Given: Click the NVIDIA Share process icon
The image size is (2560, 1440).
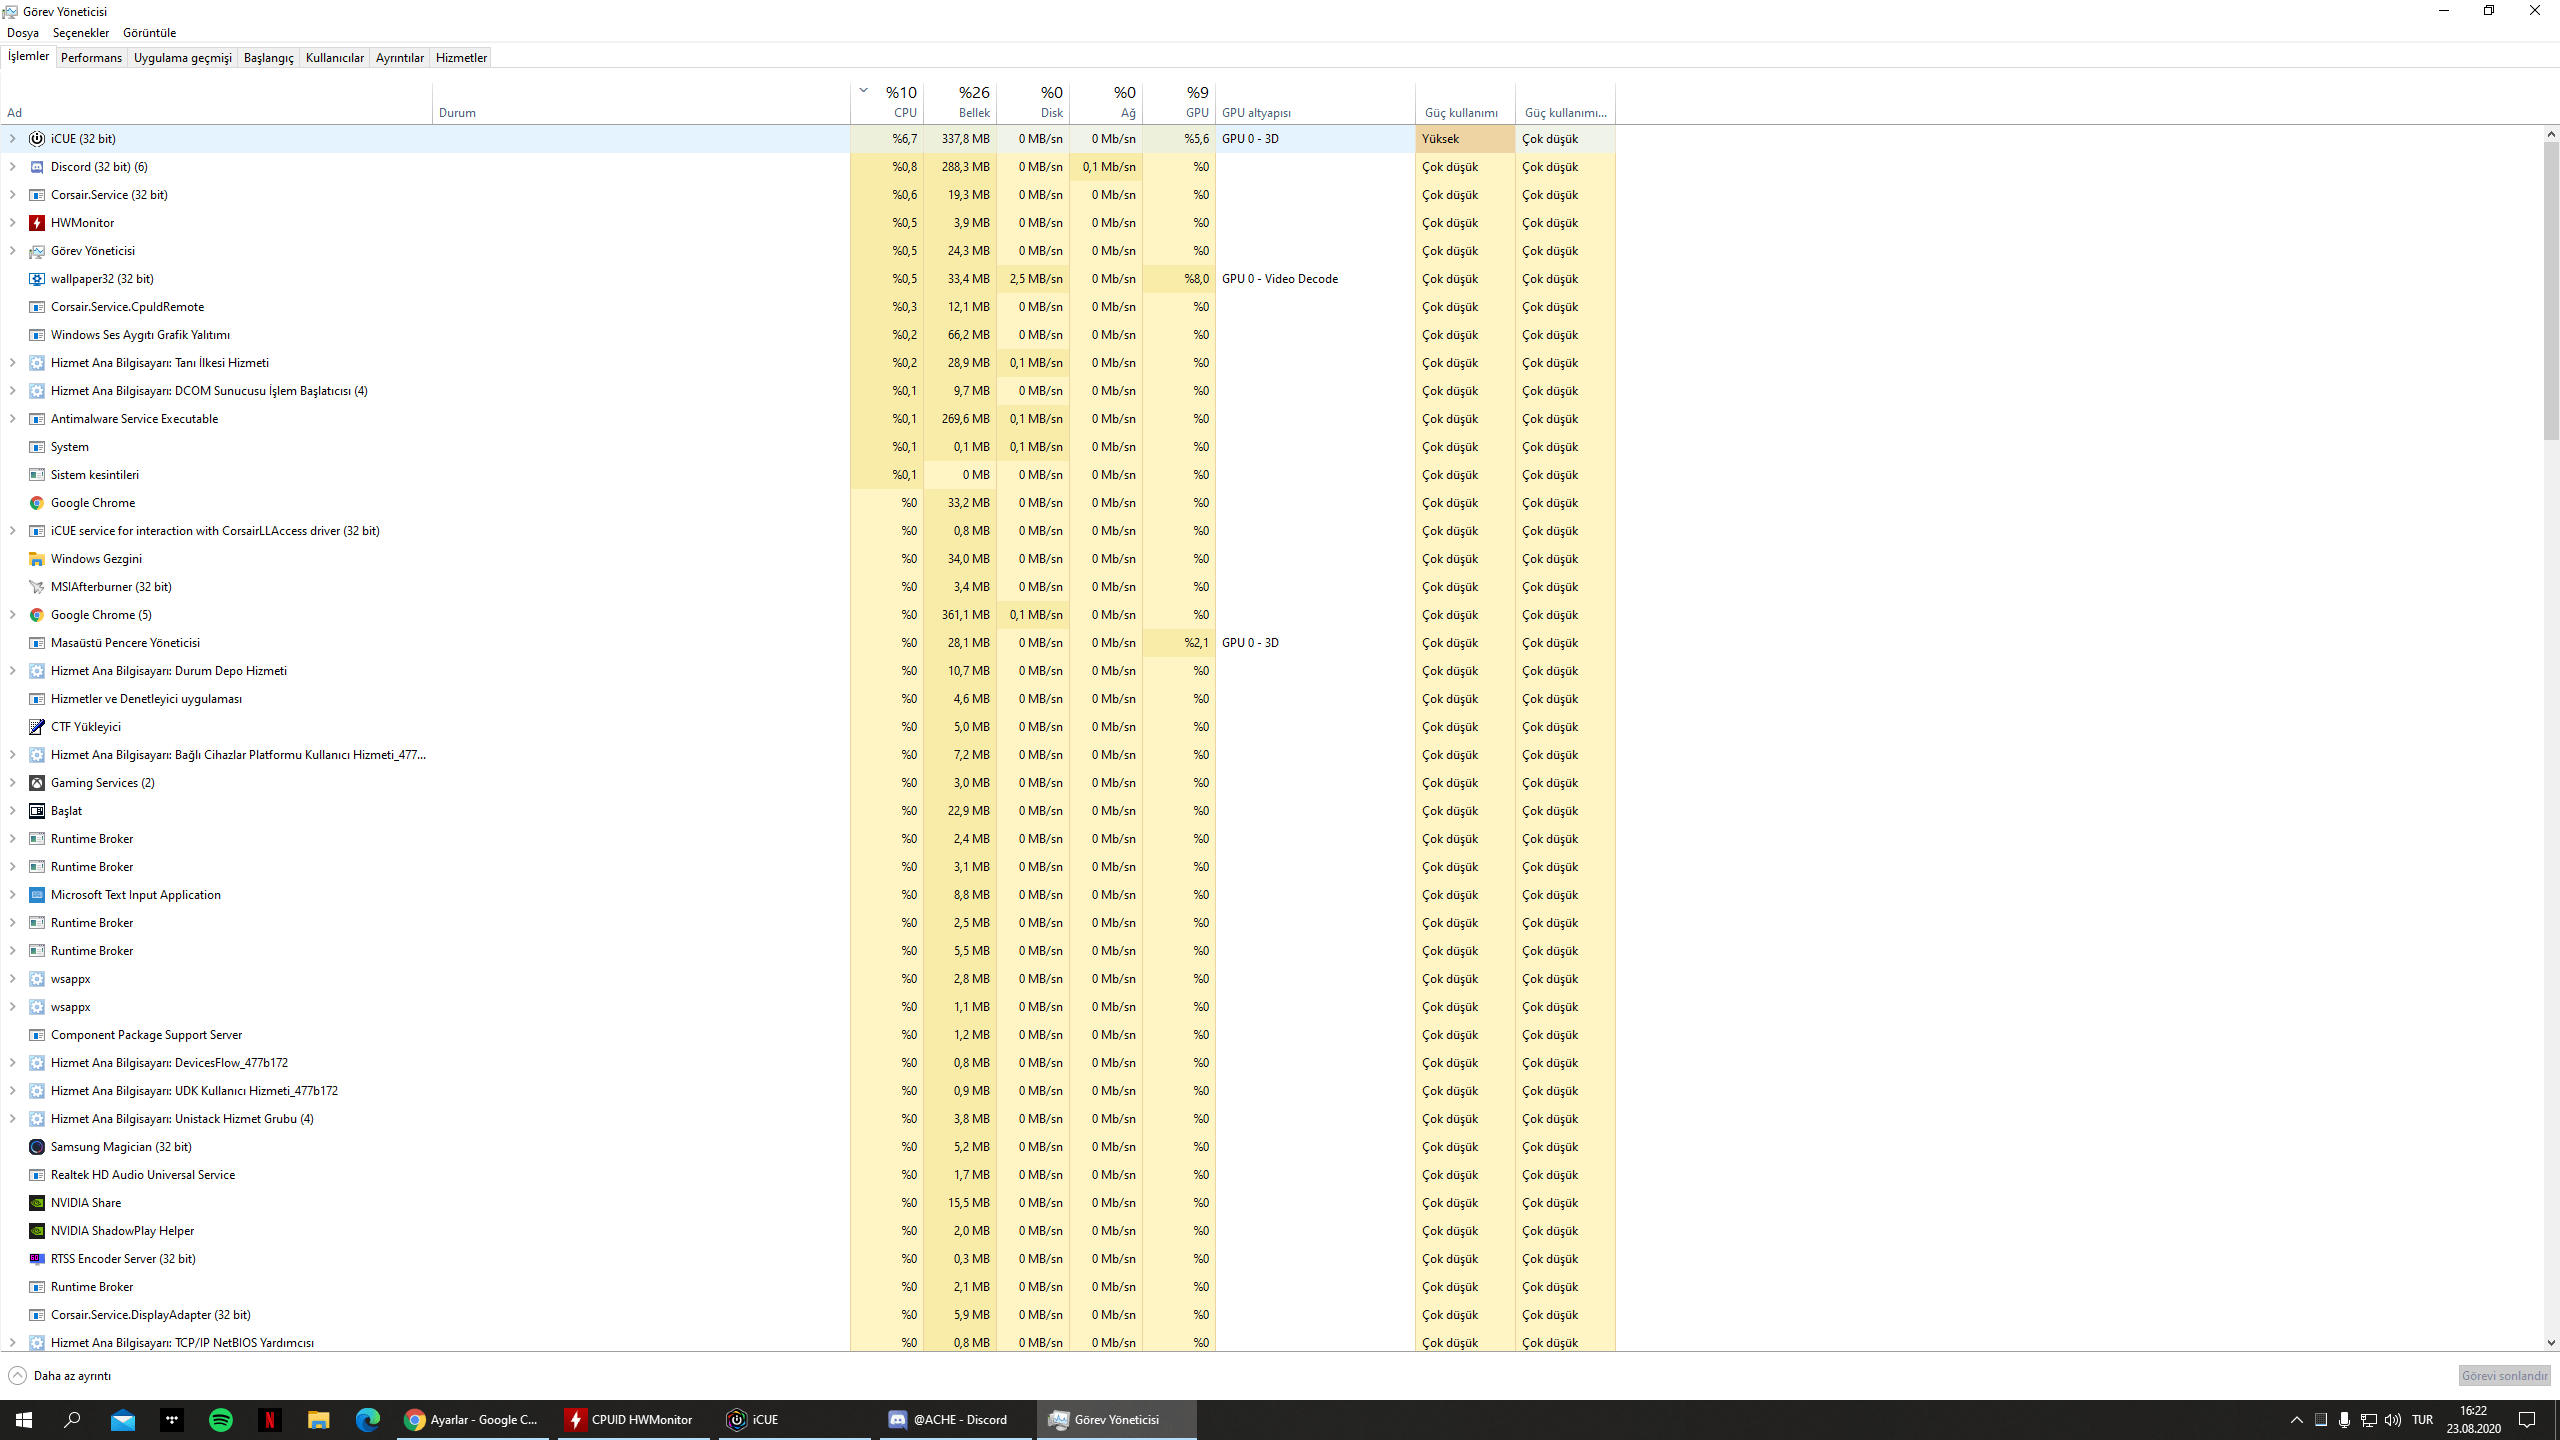Looking at the screenshot, I should (37, 1203).
